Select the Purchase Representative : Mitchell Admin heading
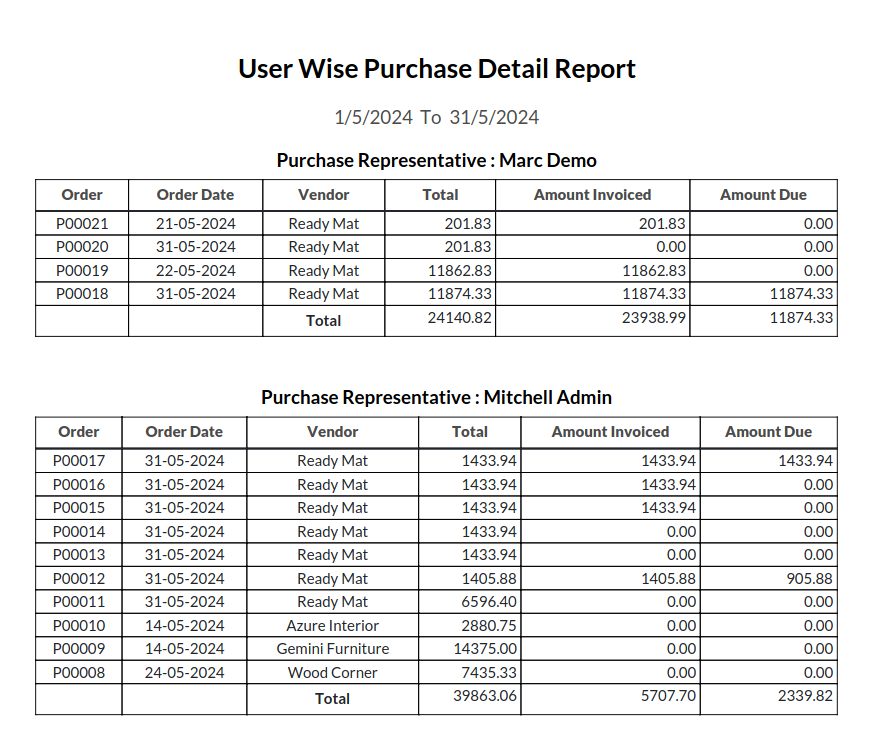 436,397
